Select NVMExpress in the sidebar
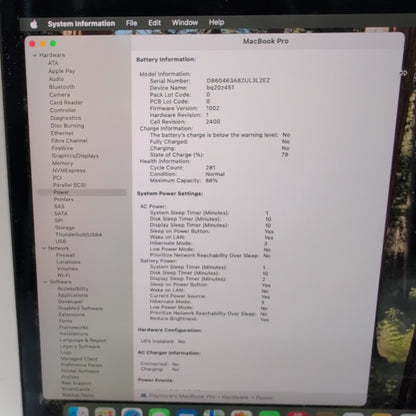The height and width of the screenshot is (416, 416). (69, 170)
